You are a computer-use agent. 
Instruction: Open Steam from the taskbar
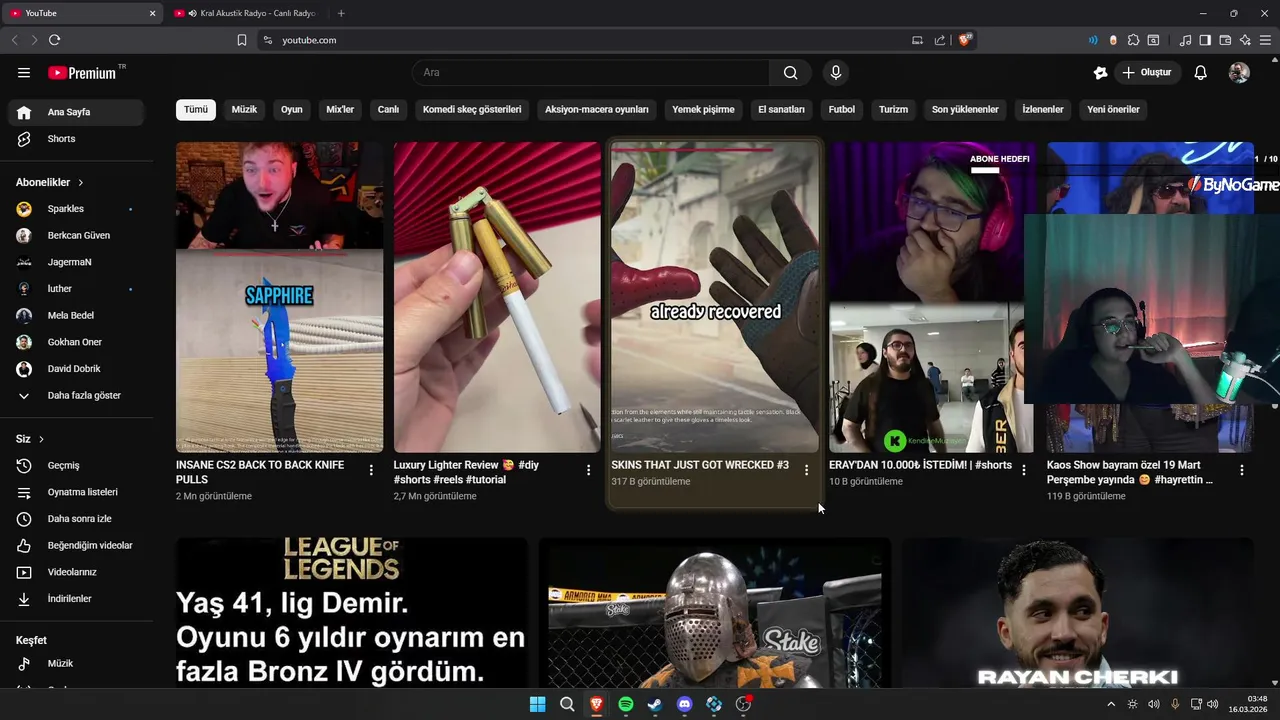(x=654, y=704)
